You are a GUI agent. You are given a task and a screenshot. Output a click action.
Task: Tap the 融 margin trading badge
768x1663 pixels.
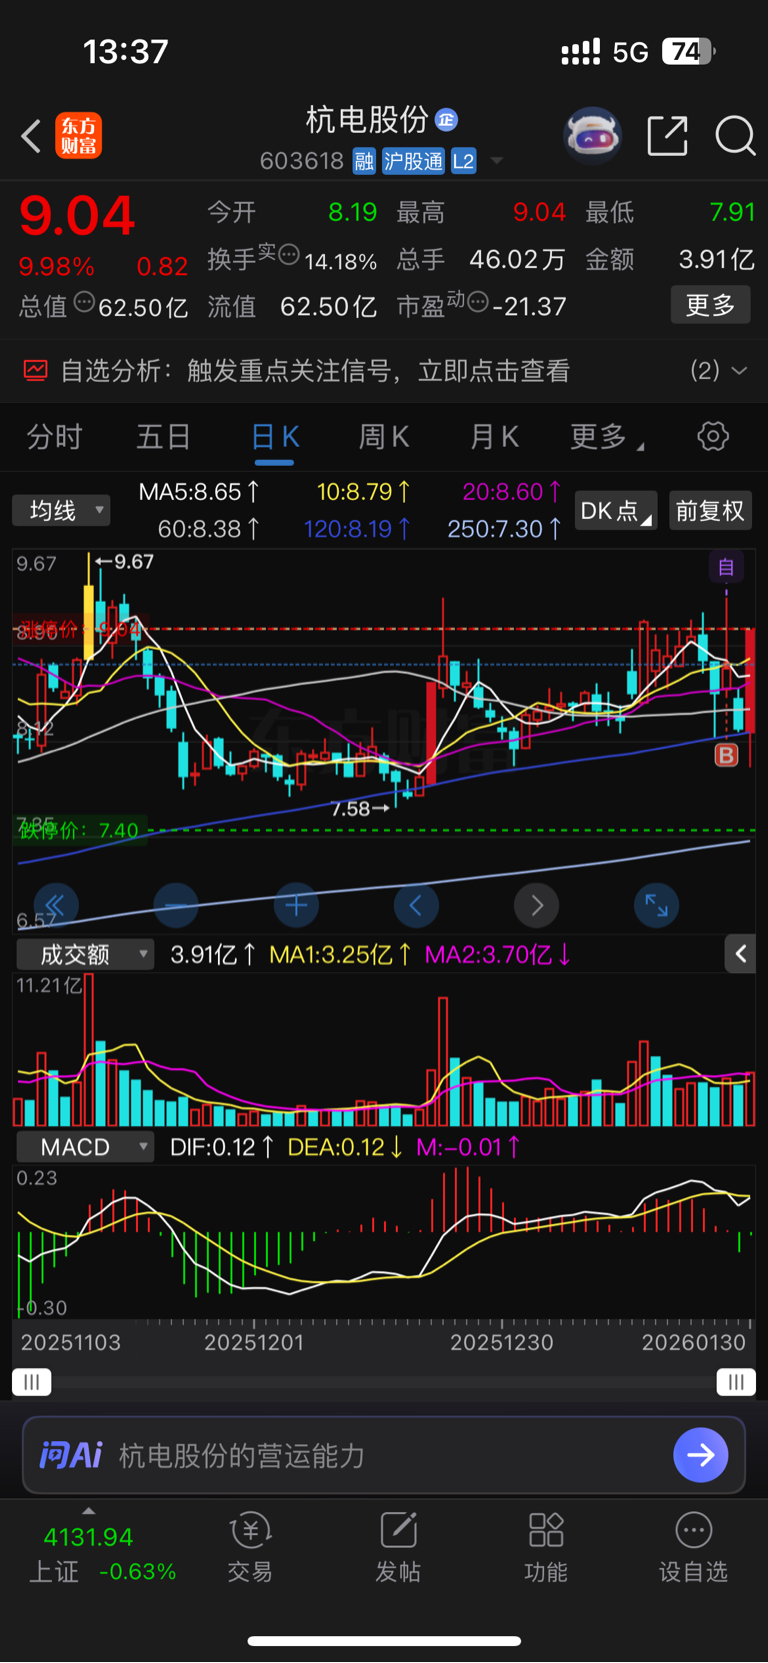[364, 161]
